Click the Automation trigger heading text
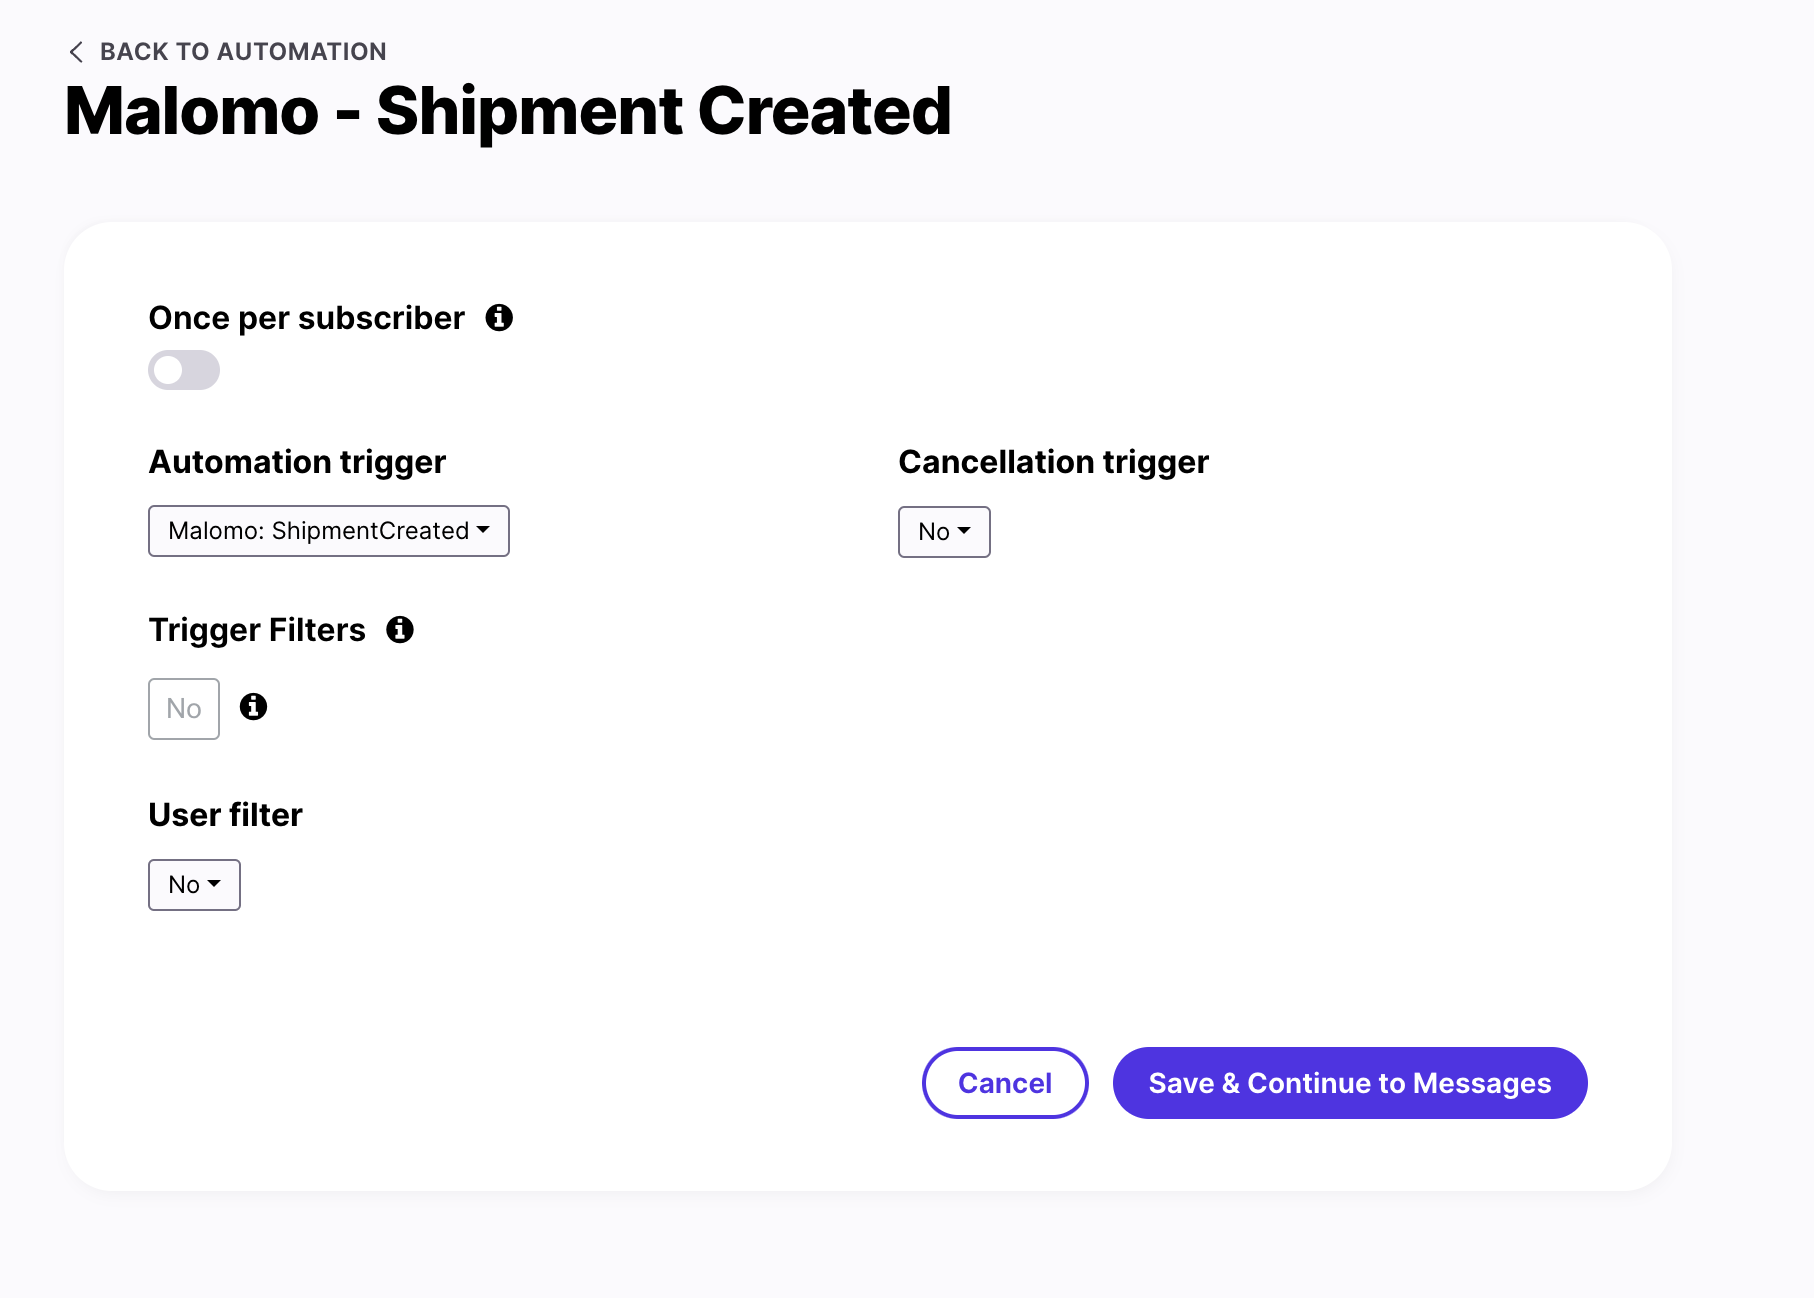This screenshot has width=1814, height=1298. tap(297, 462)
